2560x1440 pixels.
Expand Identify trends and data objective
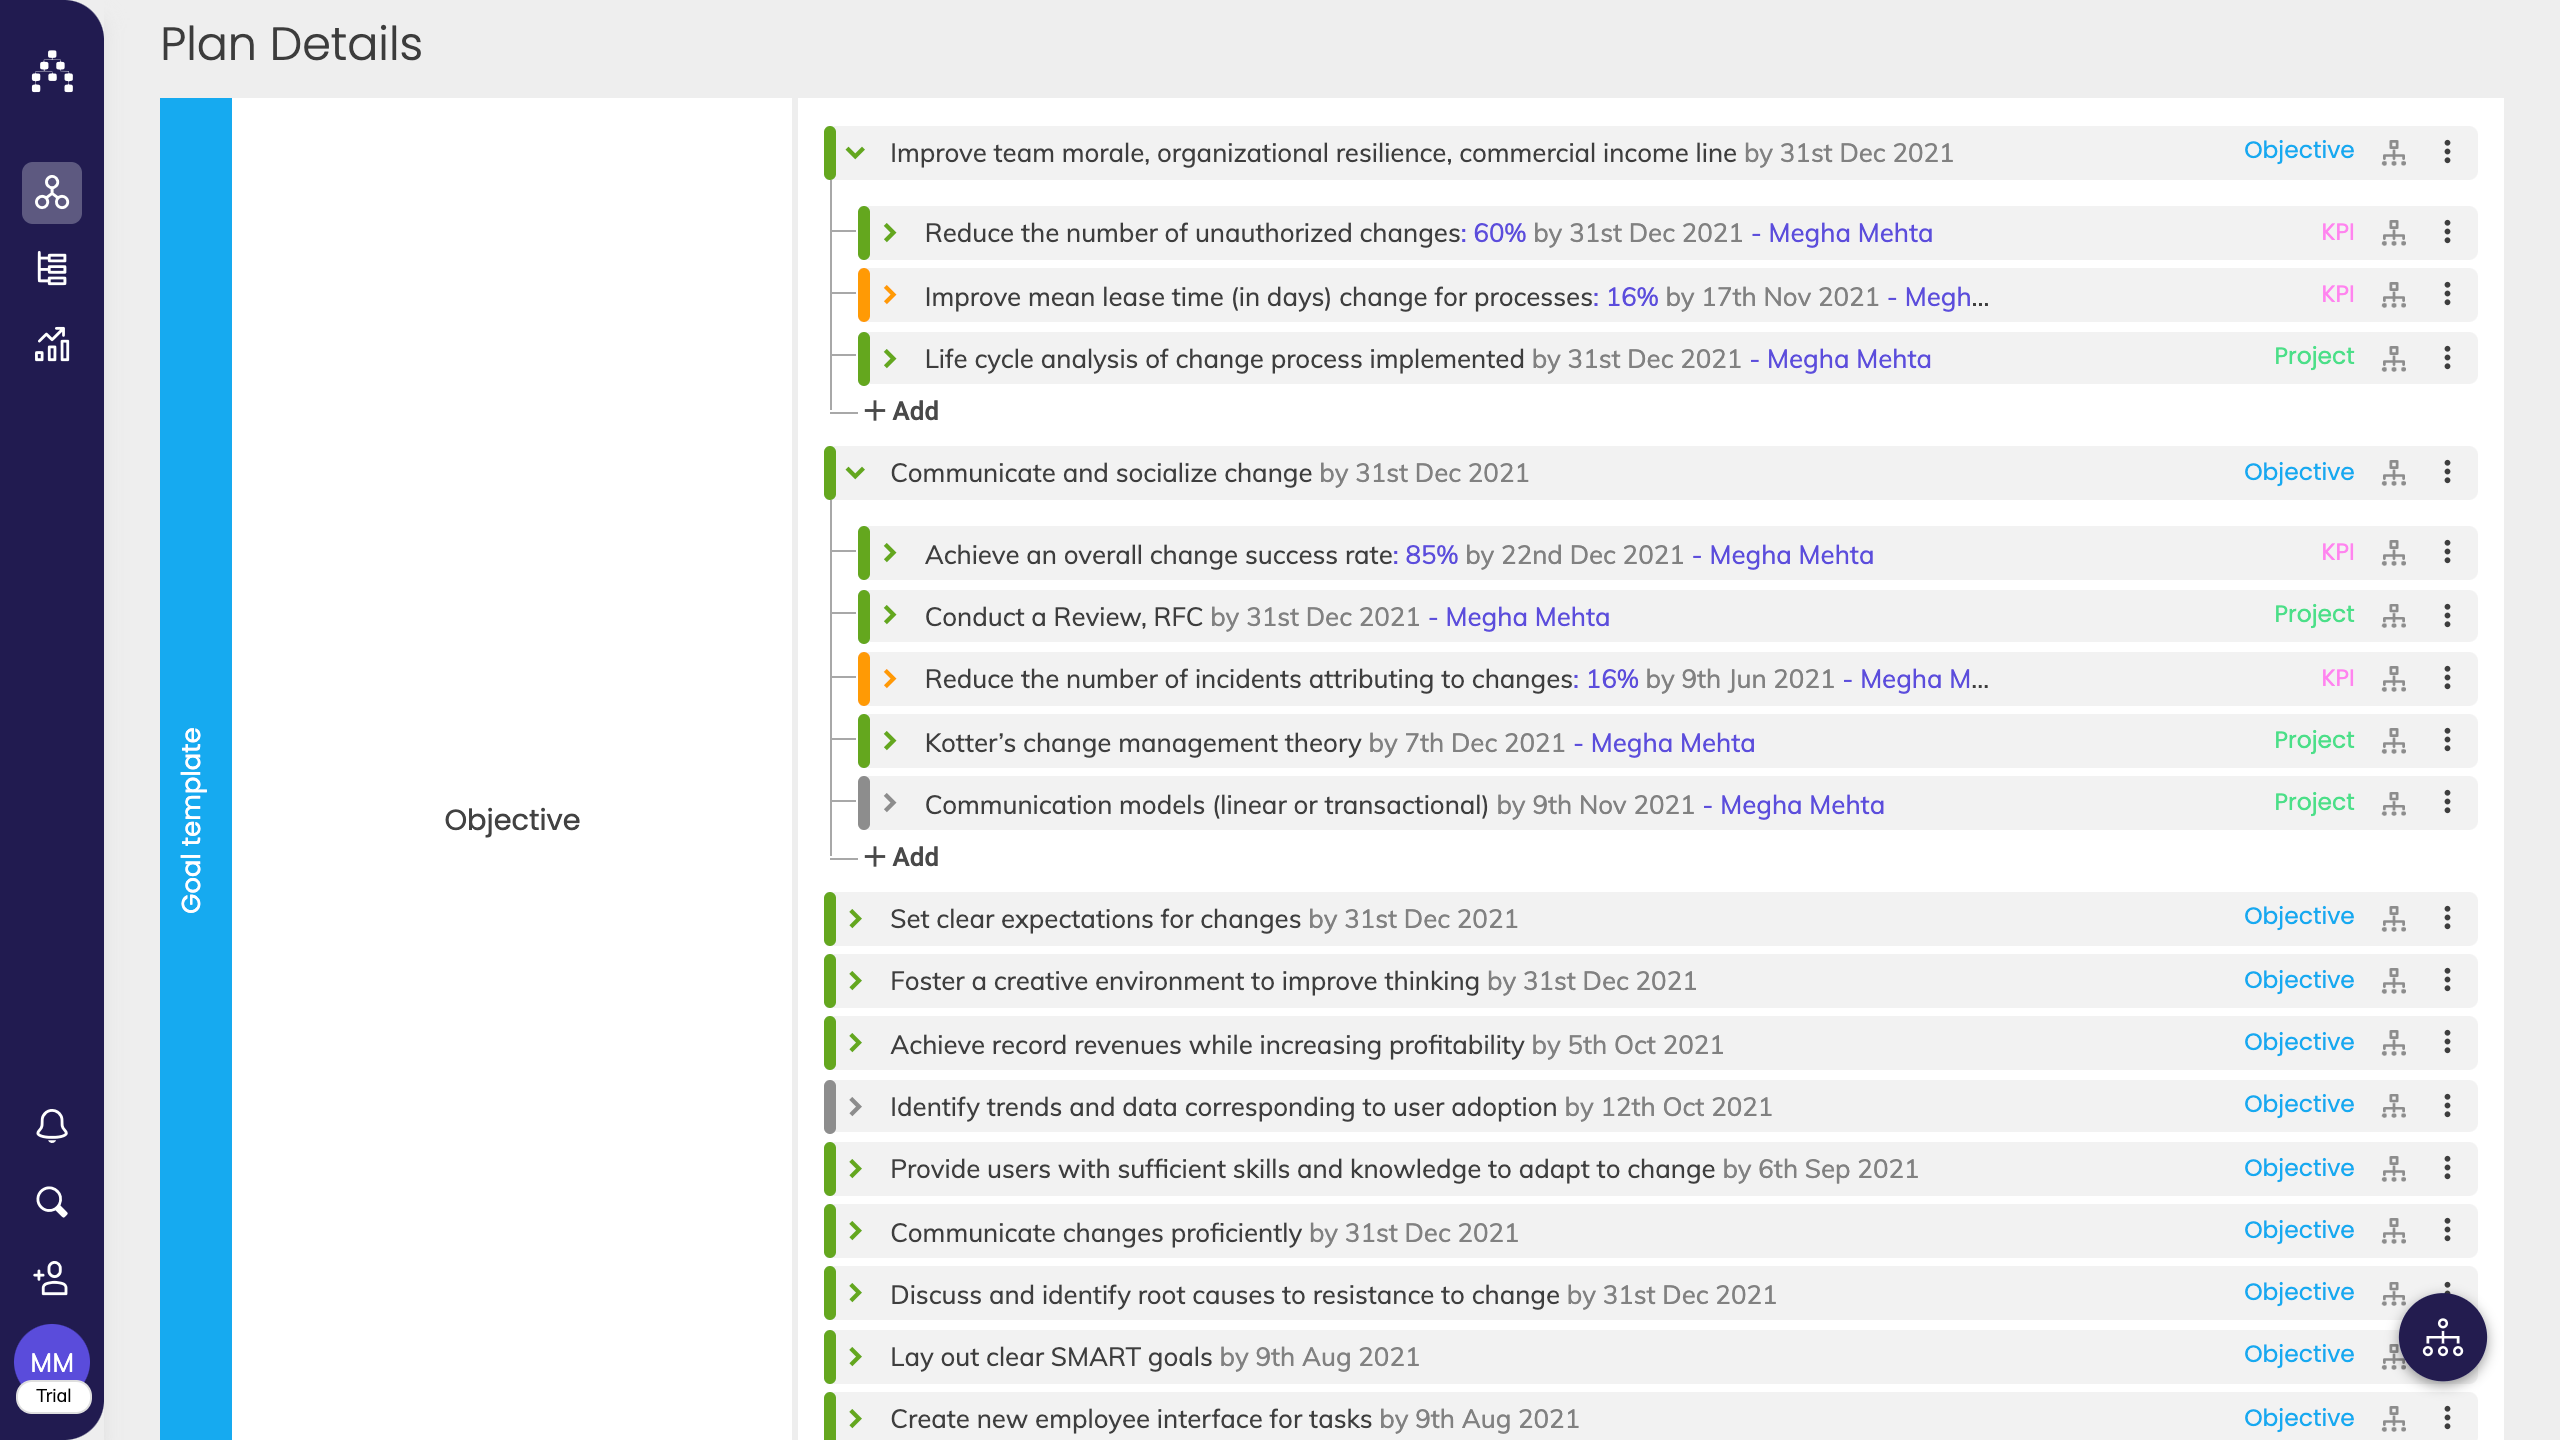(856, 1106)
